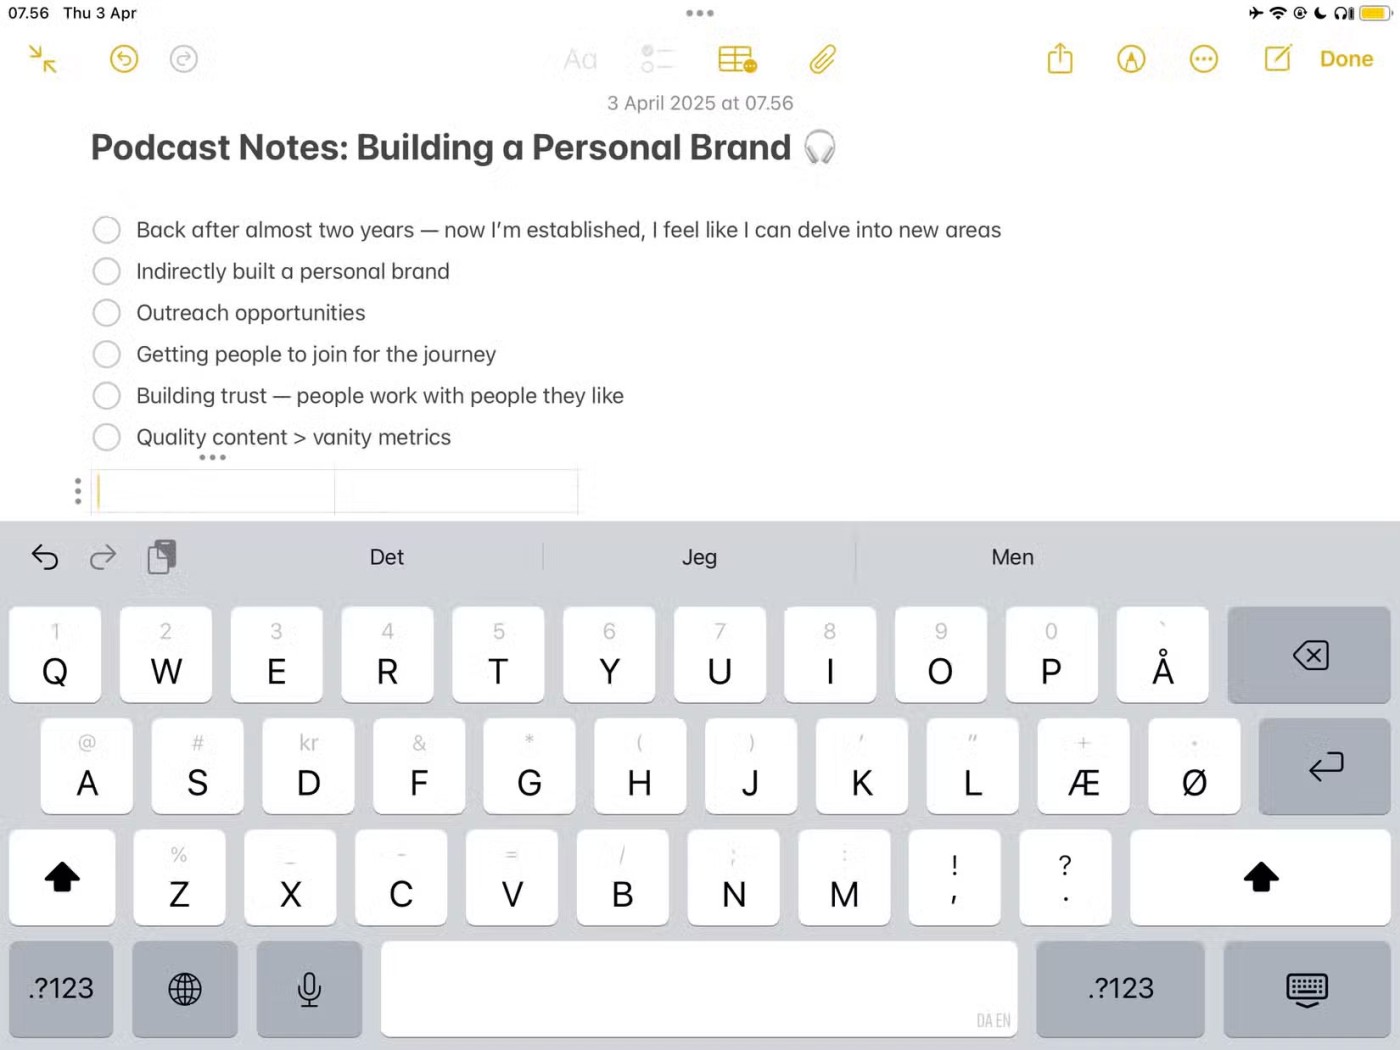
Task: Create a new note with compose icon
Action: coord(1277,59)
